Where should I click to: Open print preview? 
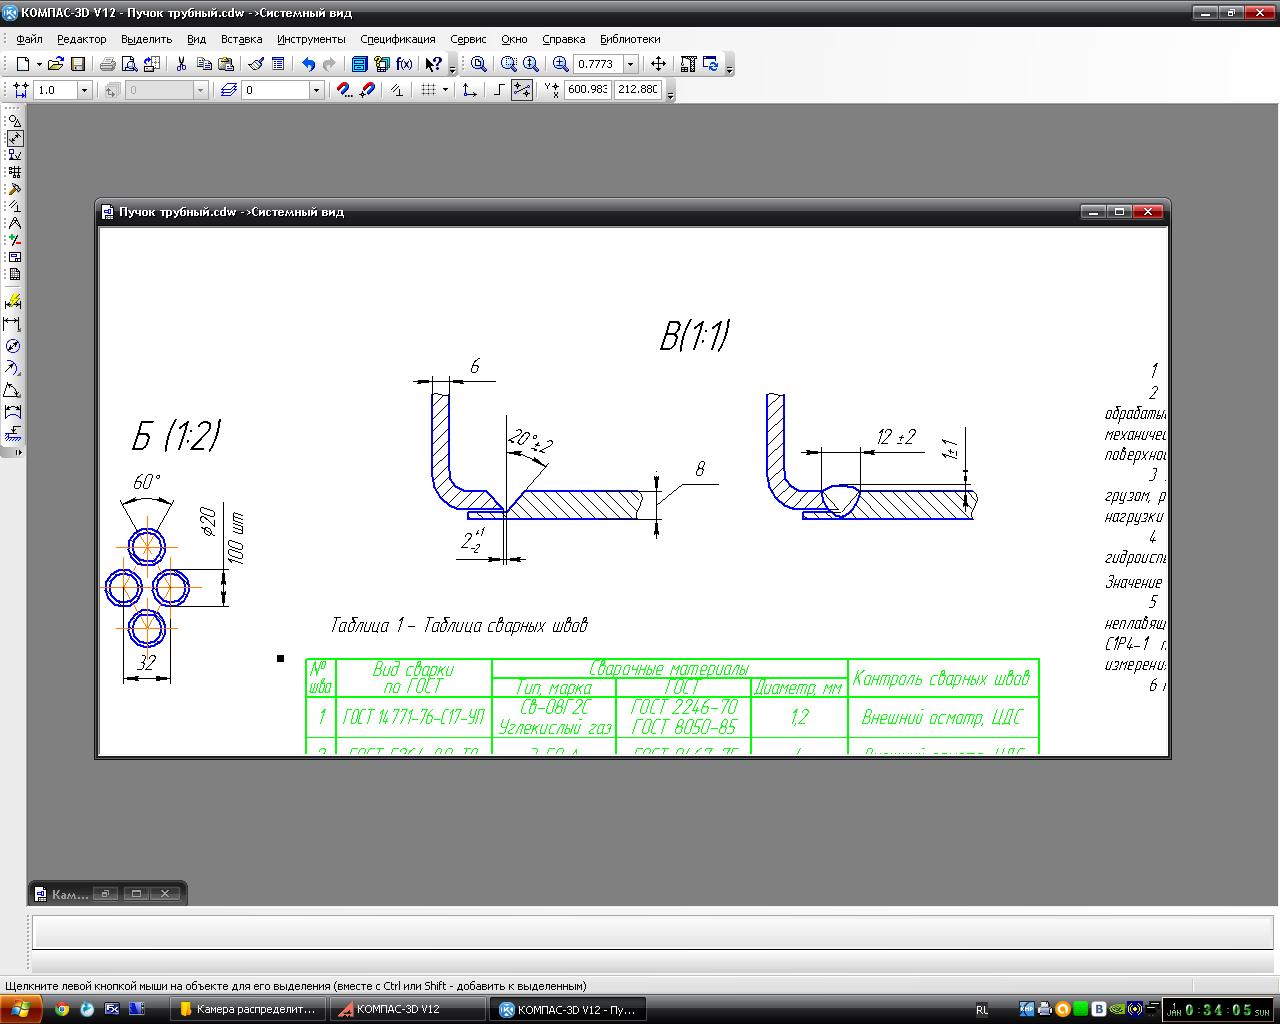pos(130,64)
